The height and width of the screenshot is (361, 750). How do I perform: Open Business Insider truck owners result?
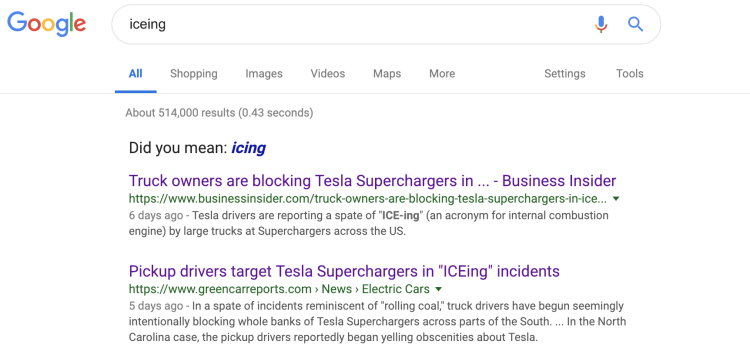pos(373,181)
